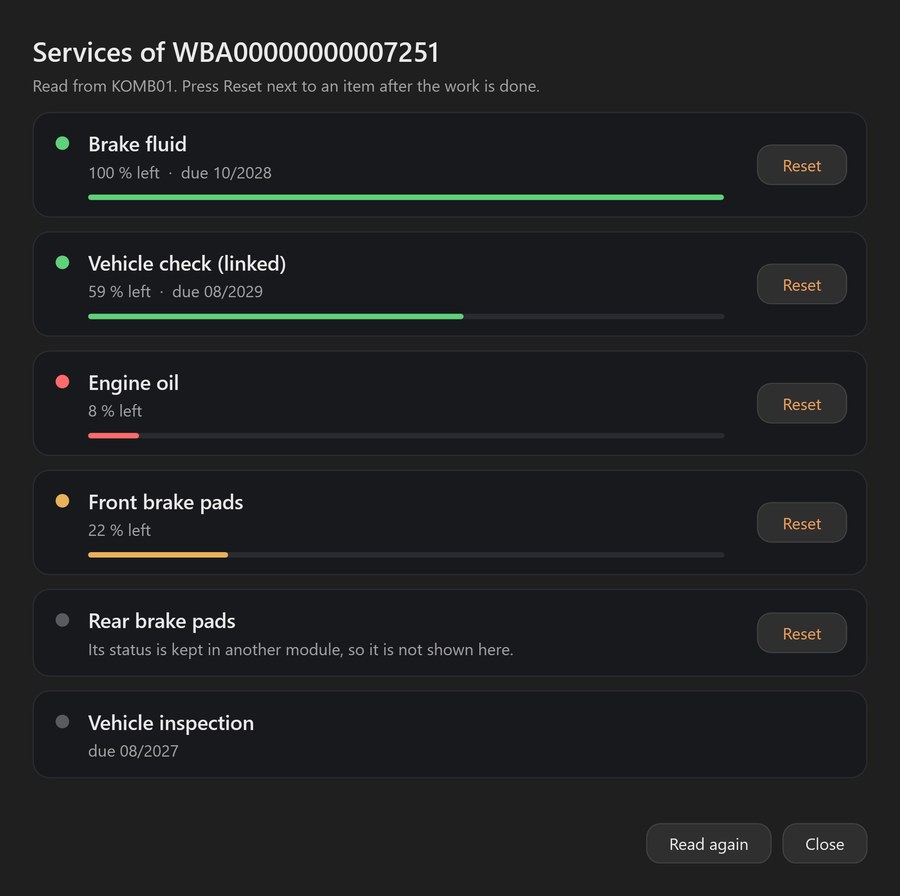
Task: Click the red status dot for Engine oil
Action: 63,382
